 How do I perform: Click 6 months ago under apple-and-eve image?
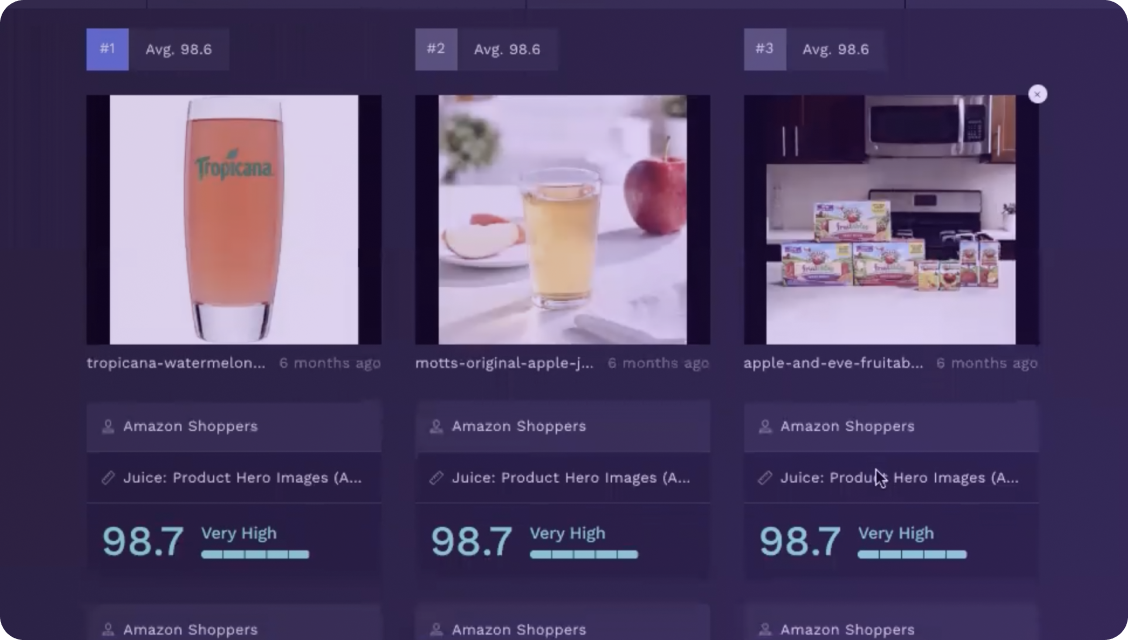(x=987, y=363)
